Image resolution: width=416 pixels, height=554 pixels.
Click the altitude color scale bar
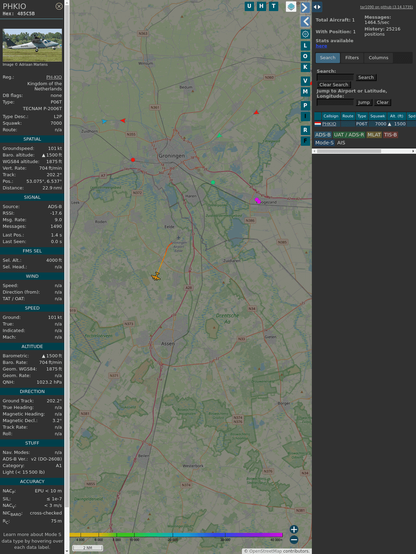176,535
